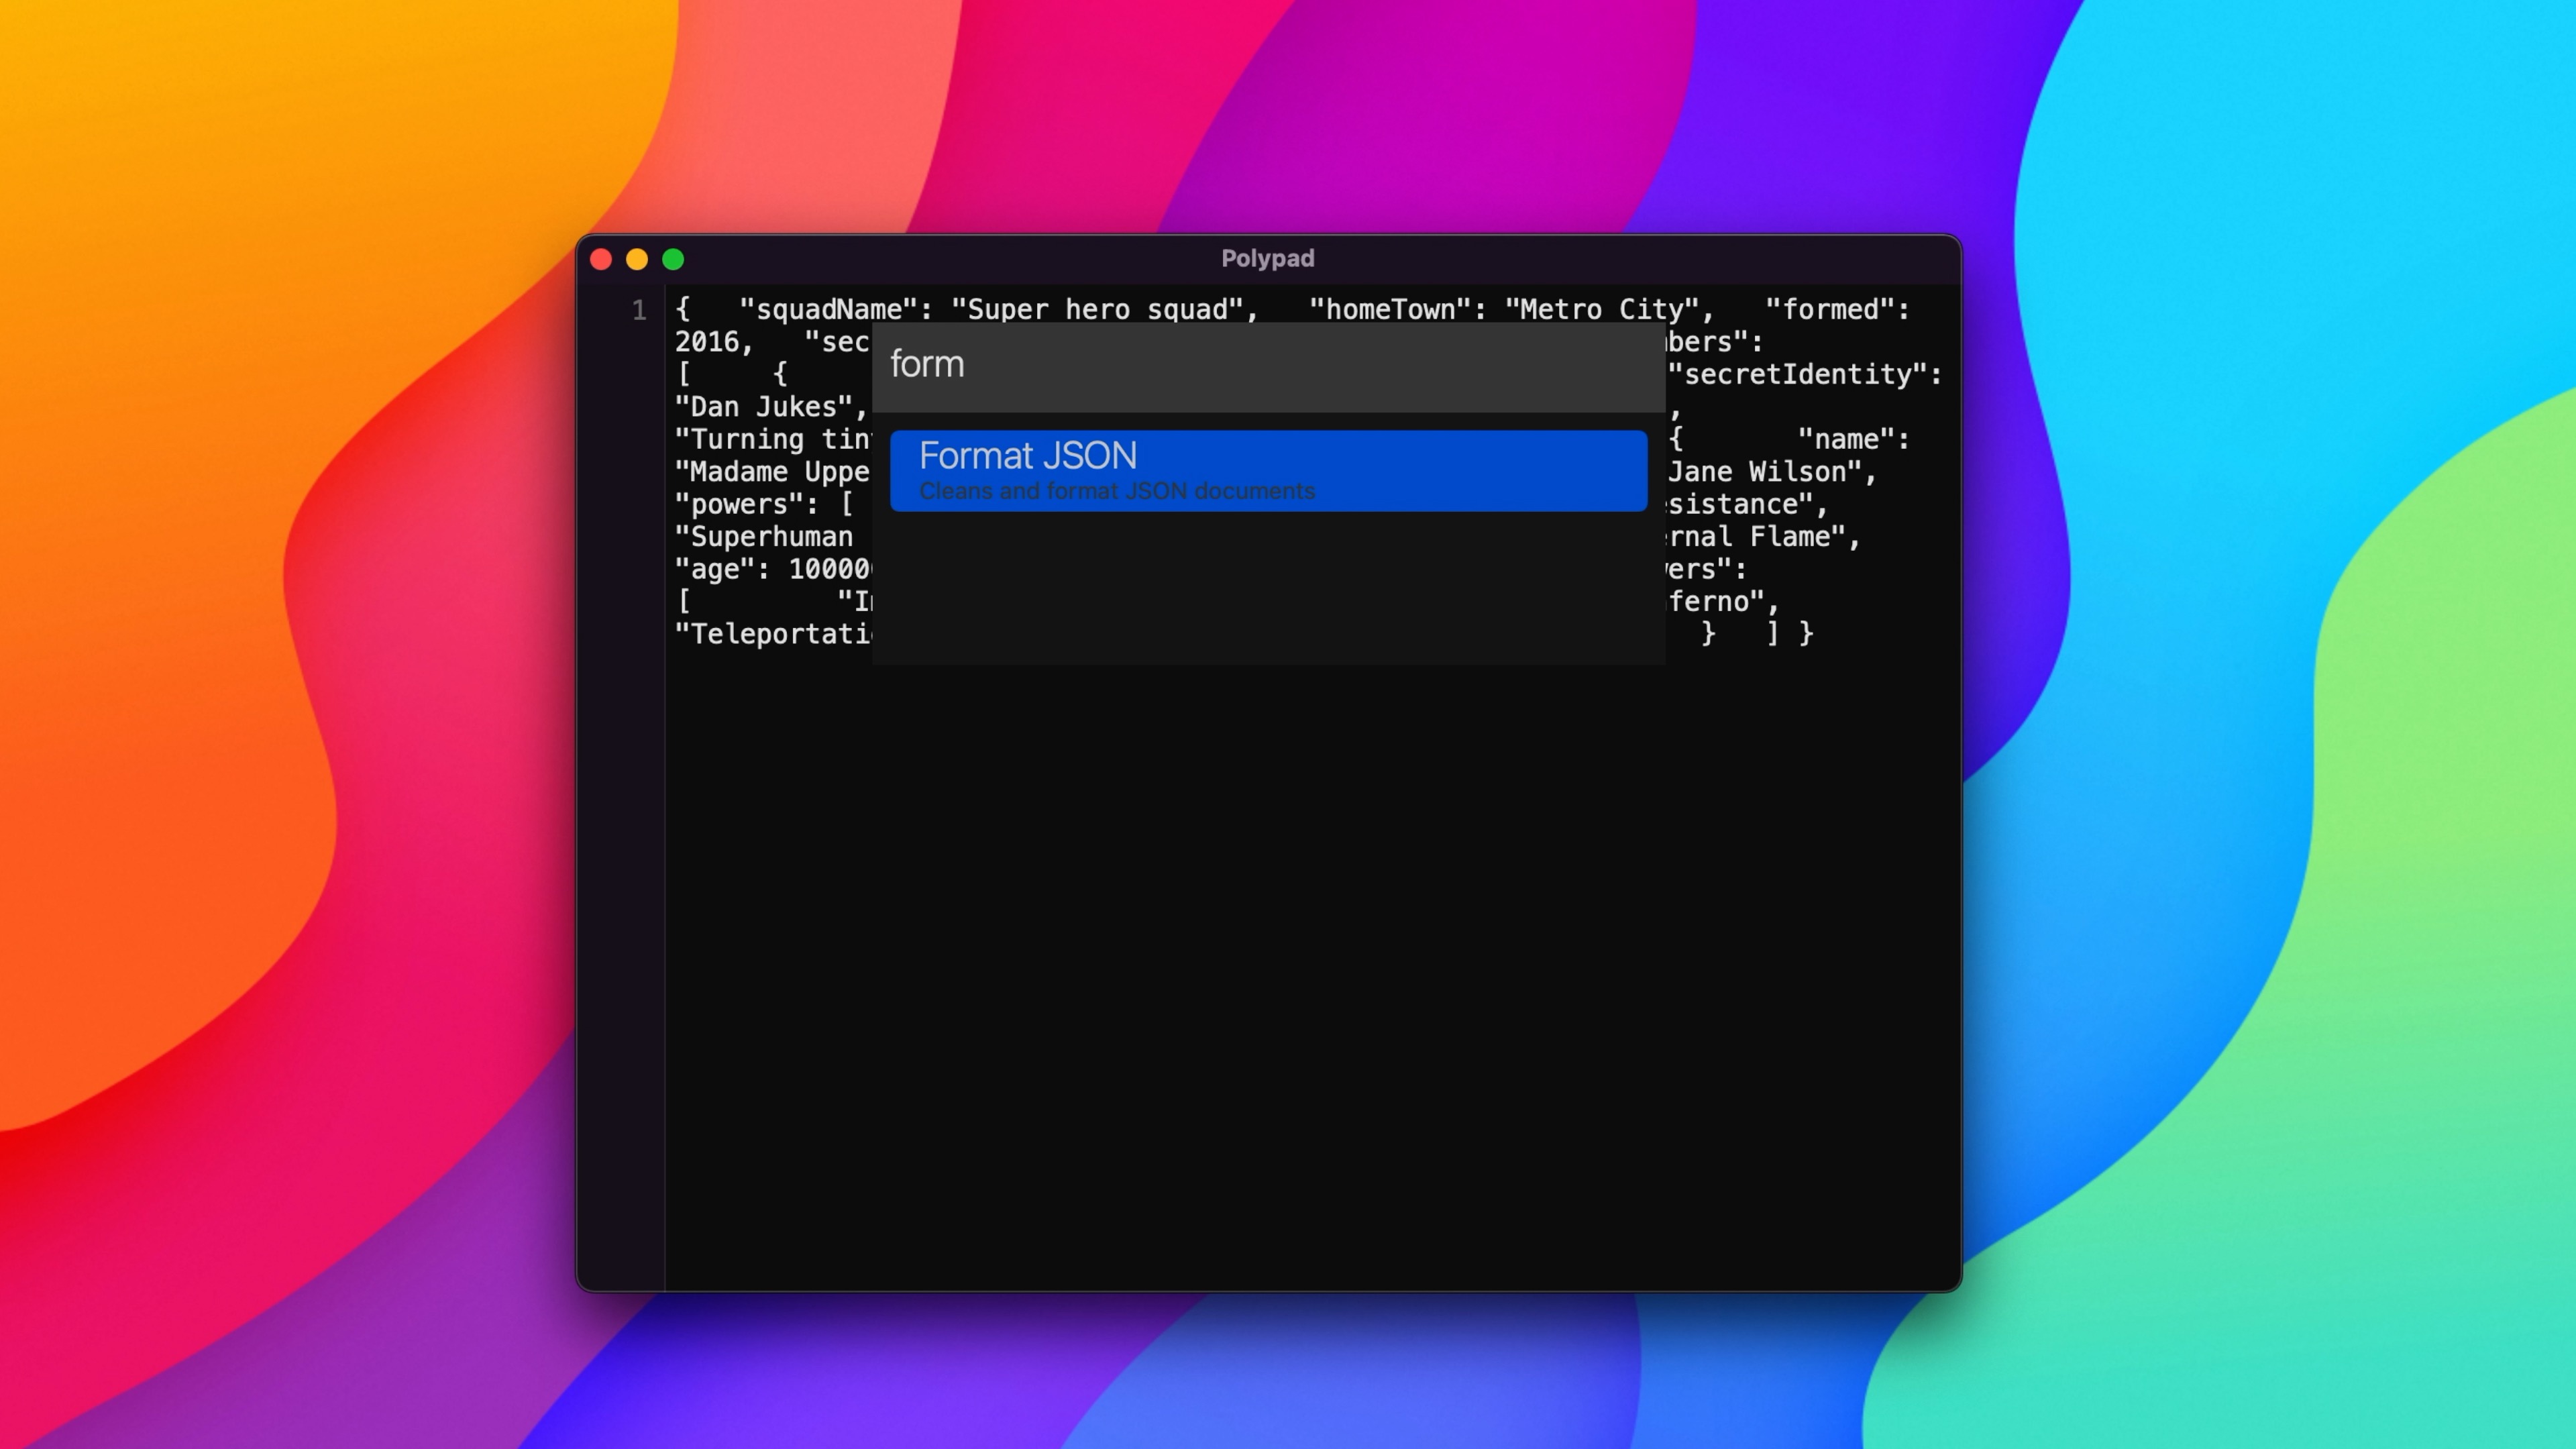Click empty area below command results
Image resolution: width=2576 pixels, height=1449 pixels.
pyautogui.click(x=1267, y=590)
